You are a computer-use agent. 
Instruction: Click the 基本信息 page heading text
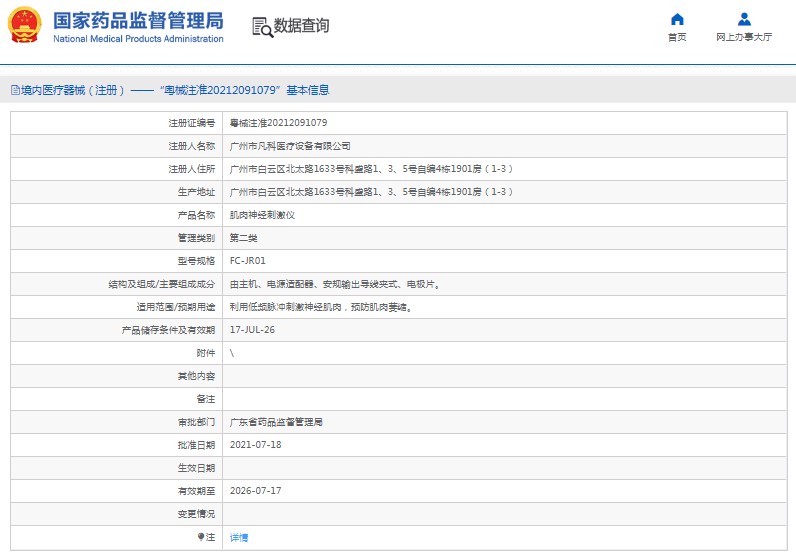[x=308, y=90]
